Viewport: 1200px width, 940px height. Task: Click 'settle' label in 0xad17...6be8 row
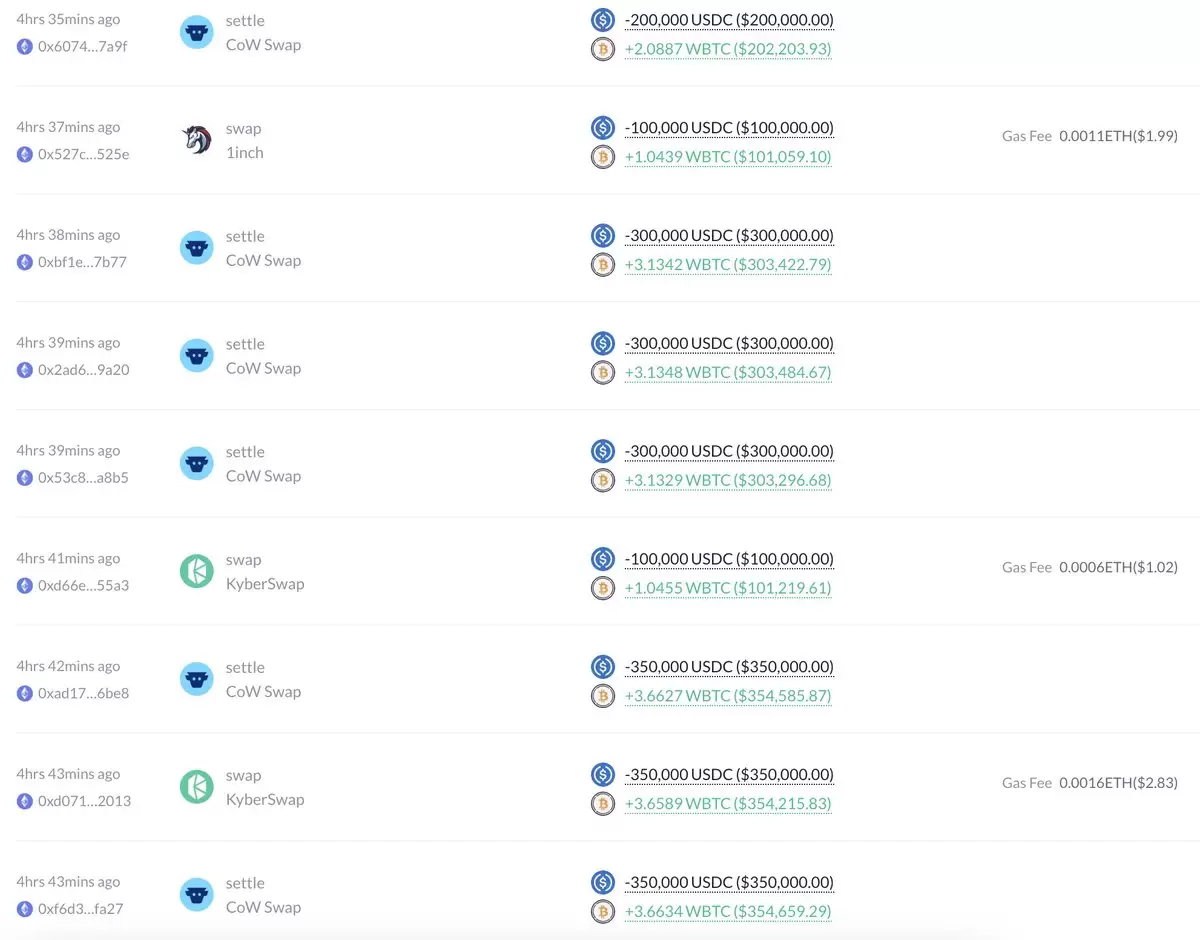pyautogui.click(x=245, y=668)
